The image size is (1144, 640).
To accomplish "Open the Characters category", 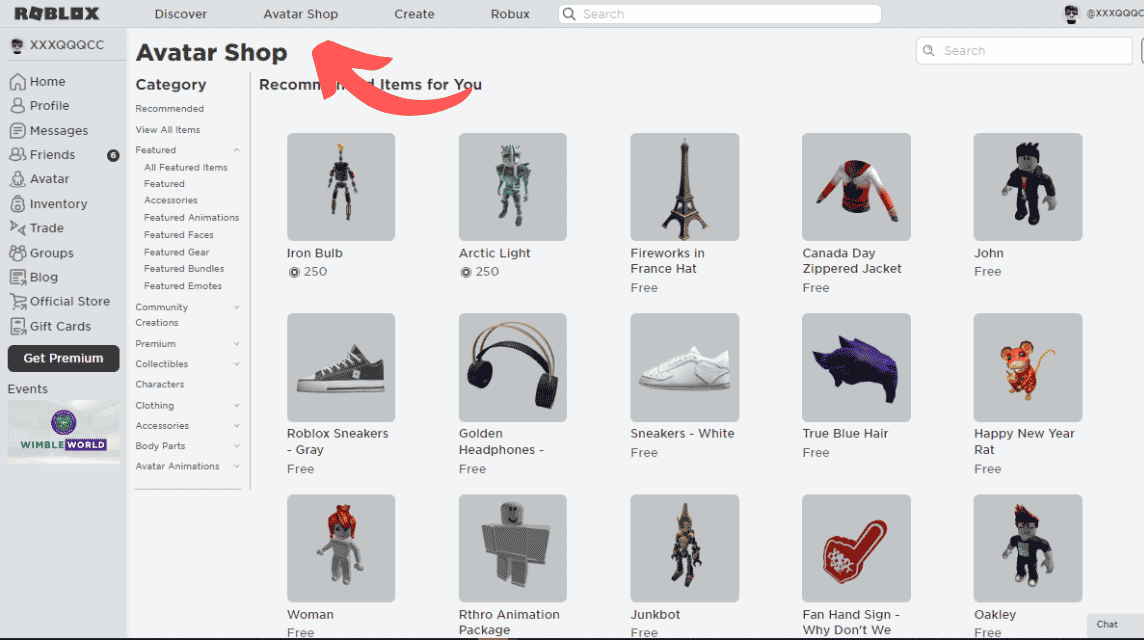I will coord(159,385).
